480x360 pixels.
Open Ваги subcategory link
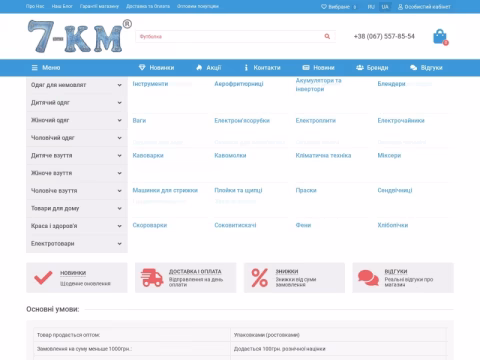139,121
